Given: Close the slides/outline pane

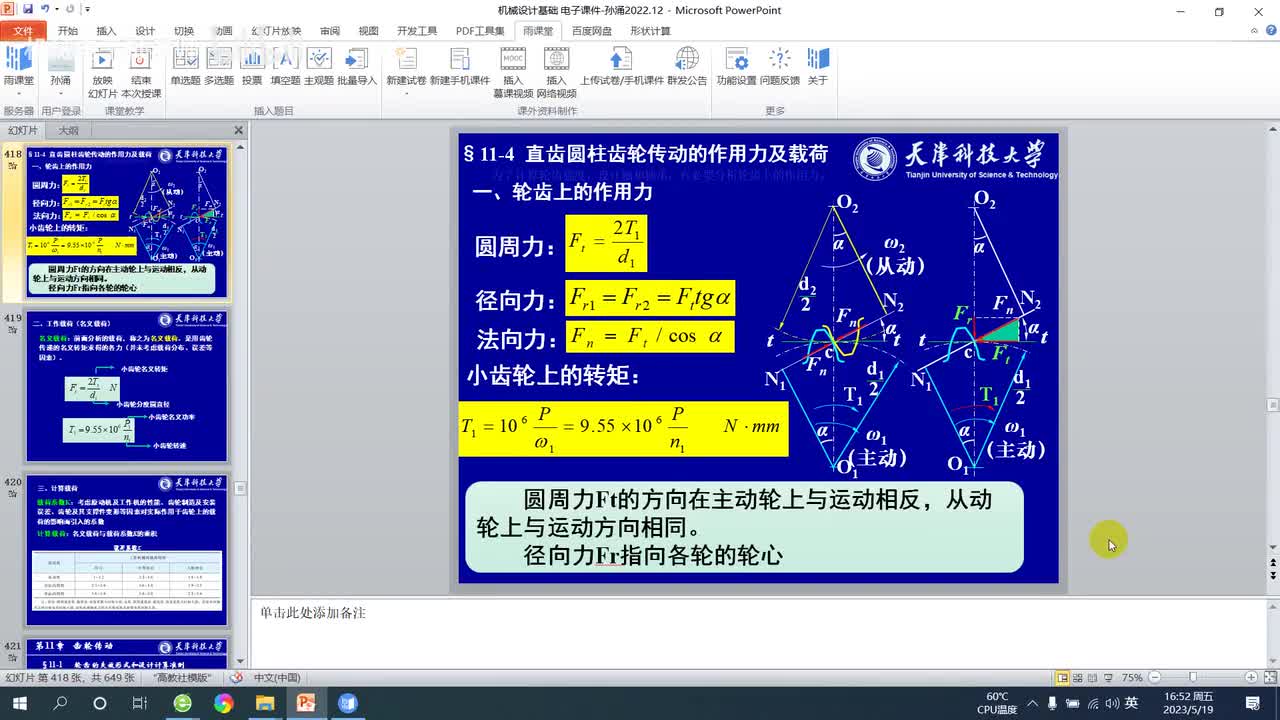Looking at the screenshot, I should coord(239,130).
